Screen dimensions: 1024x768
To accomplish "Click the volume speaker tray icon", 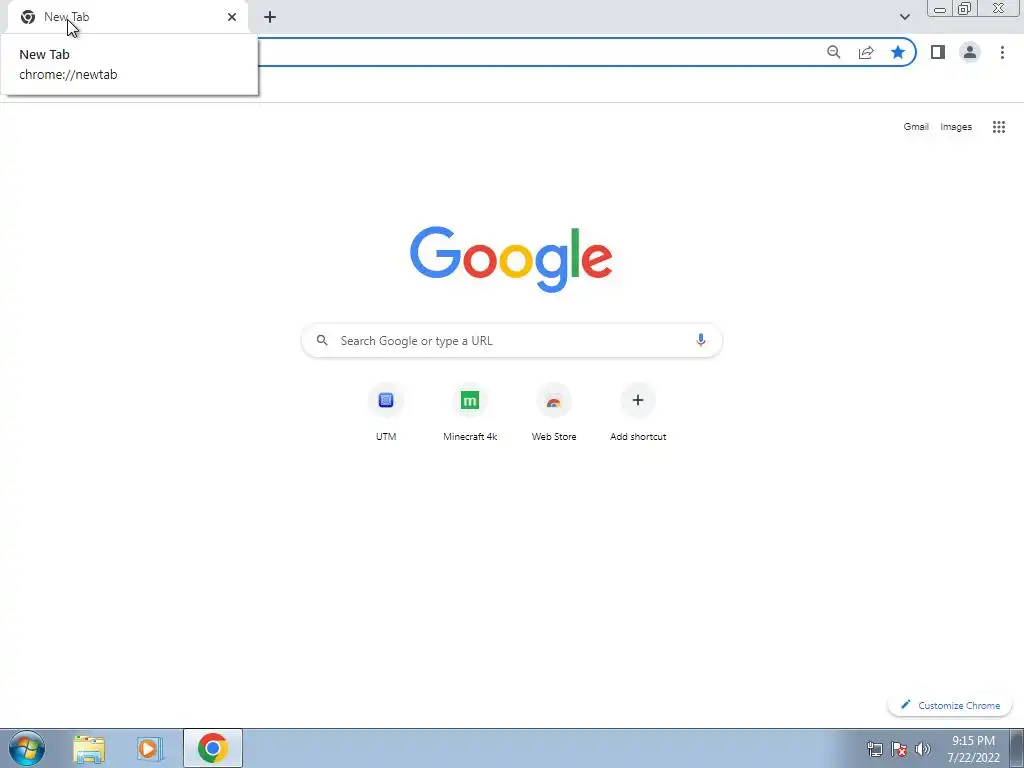I will tap(922, 749).
